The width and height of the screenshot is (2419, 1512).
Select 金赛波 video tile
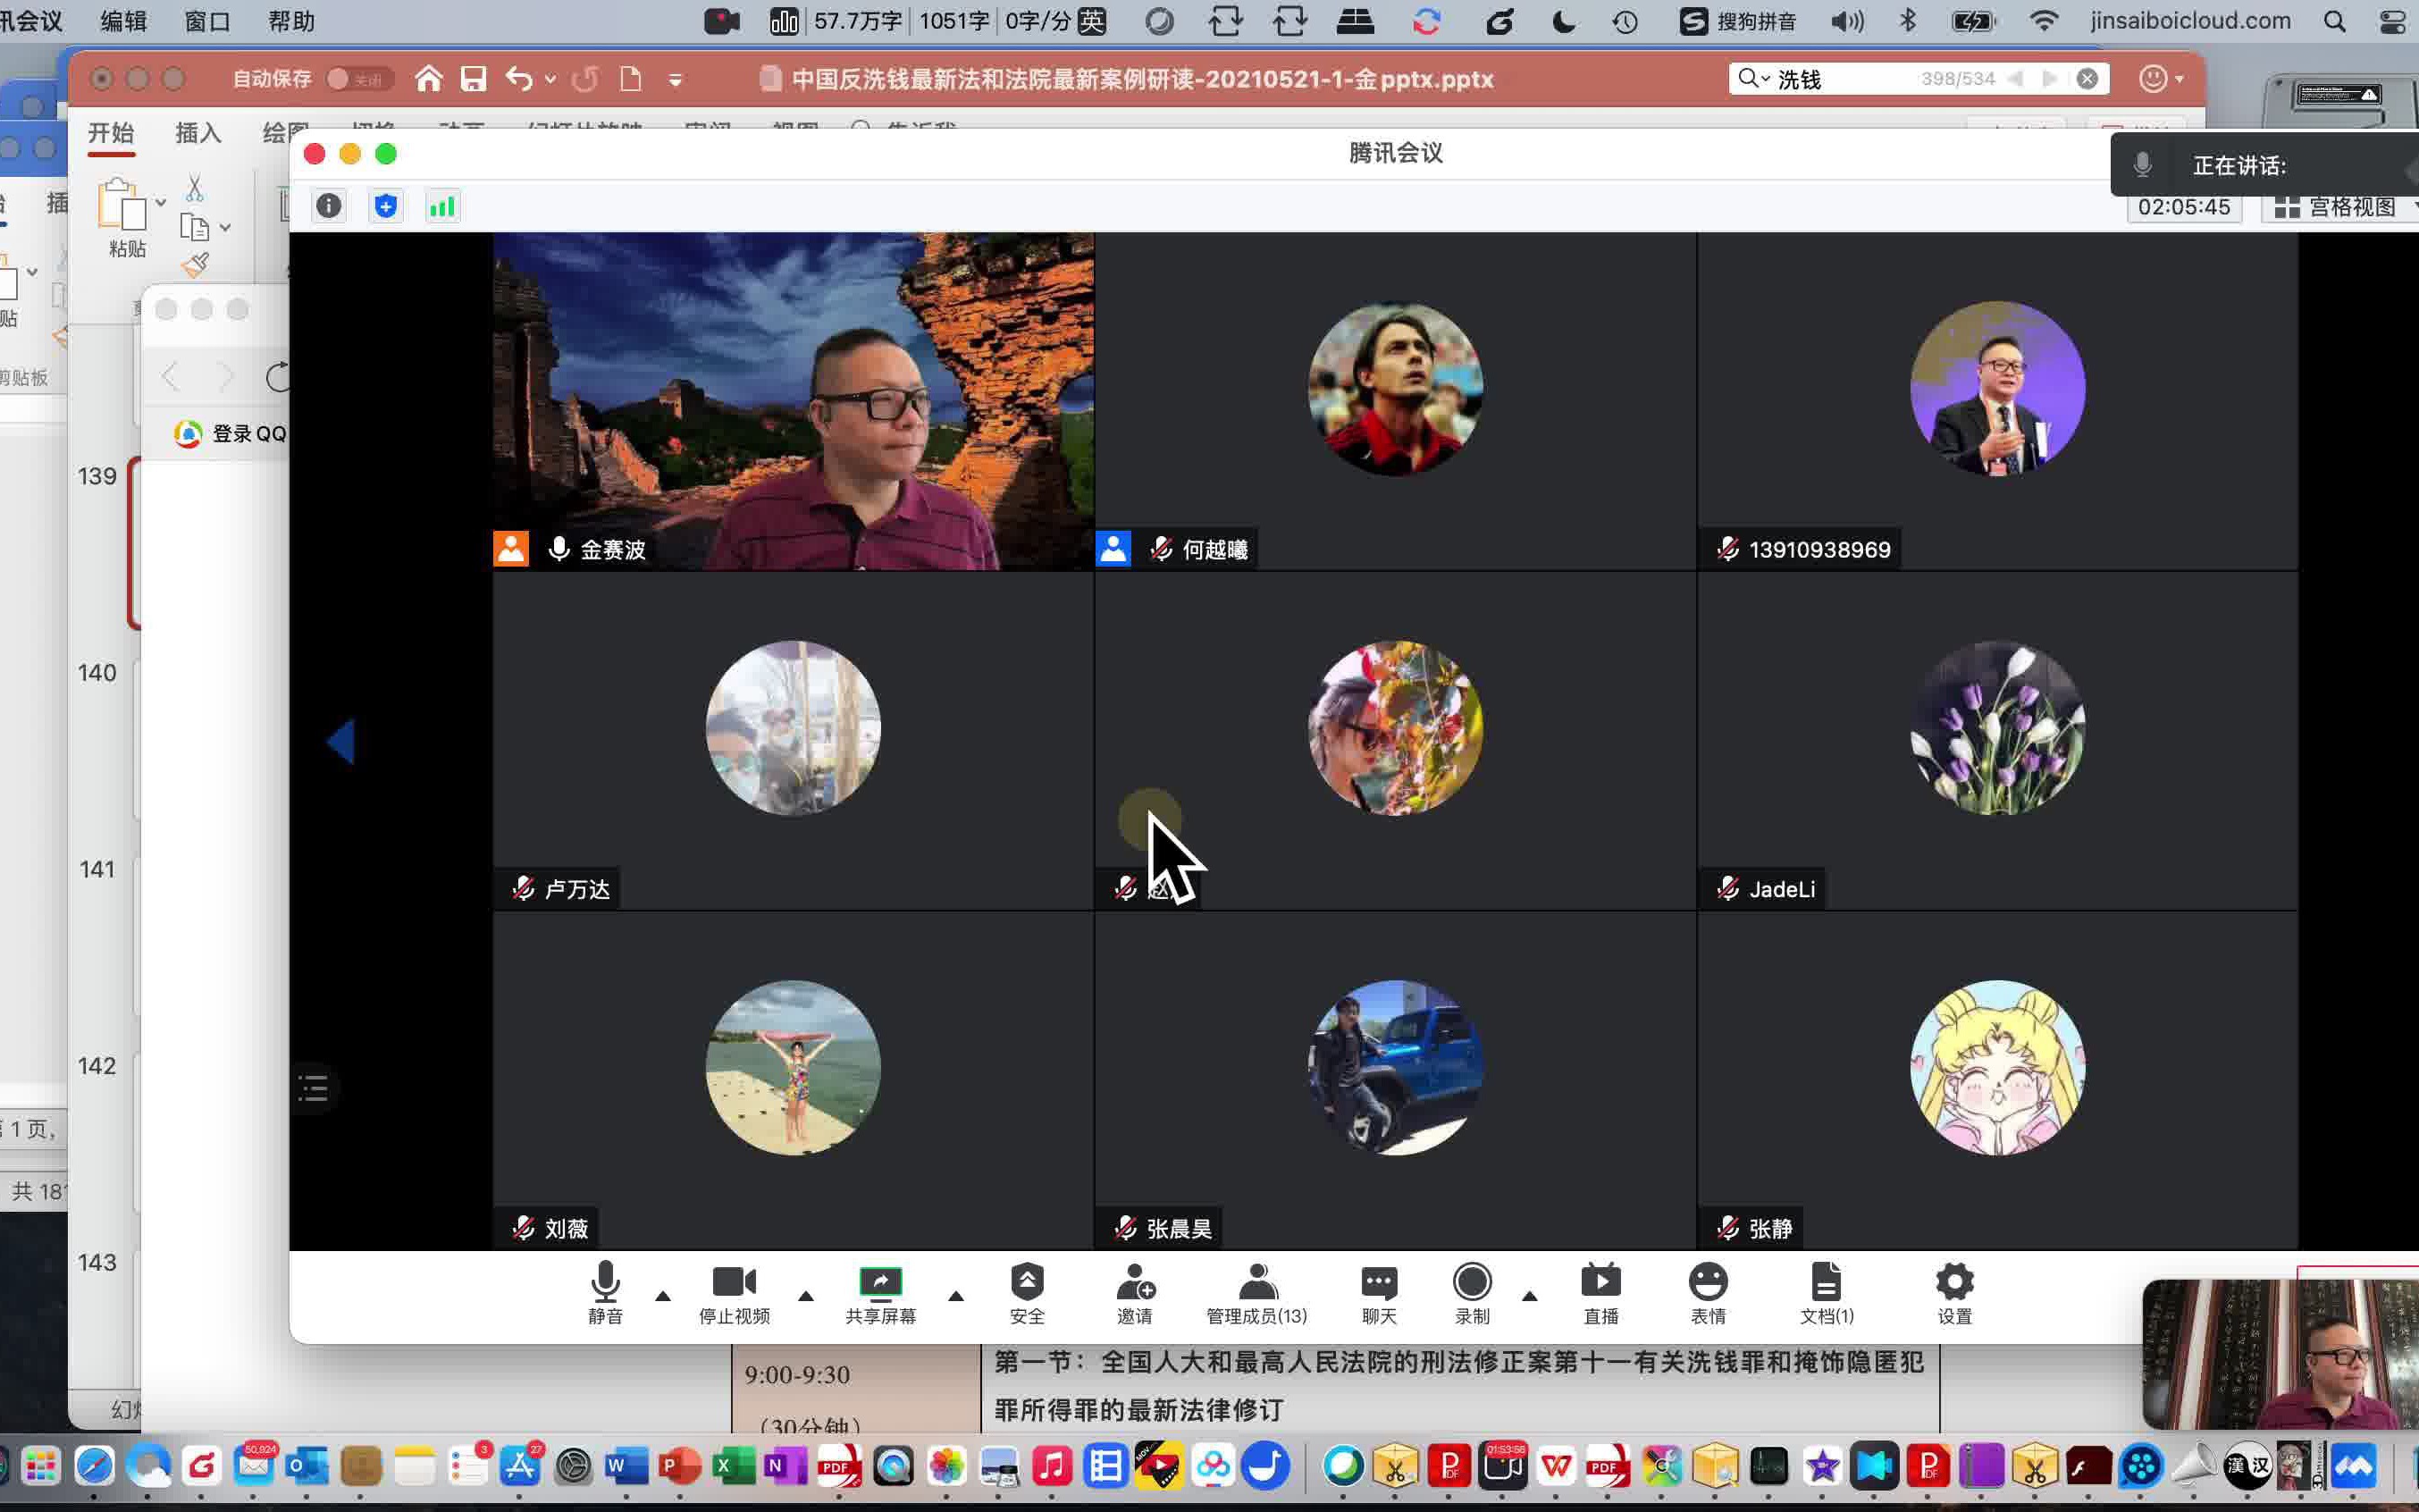coord(793,401)
